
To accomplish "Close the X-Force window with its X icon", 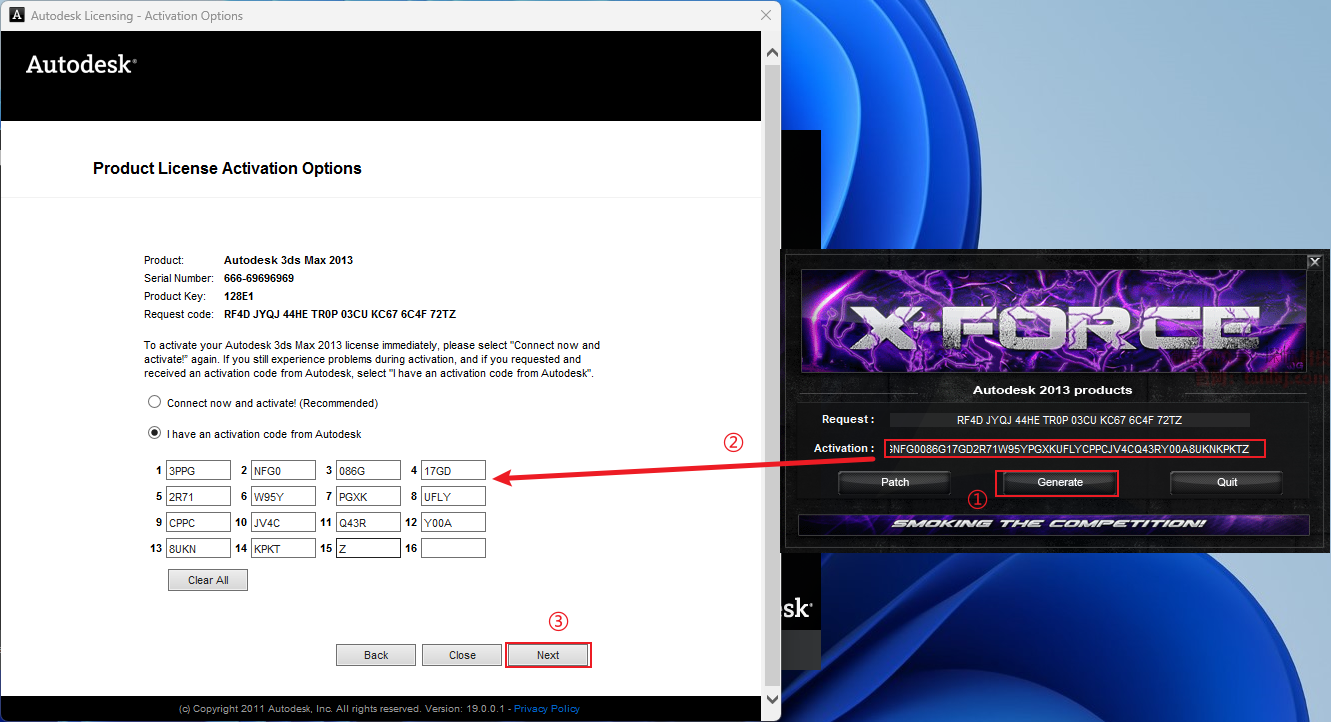I will 1314,261.
